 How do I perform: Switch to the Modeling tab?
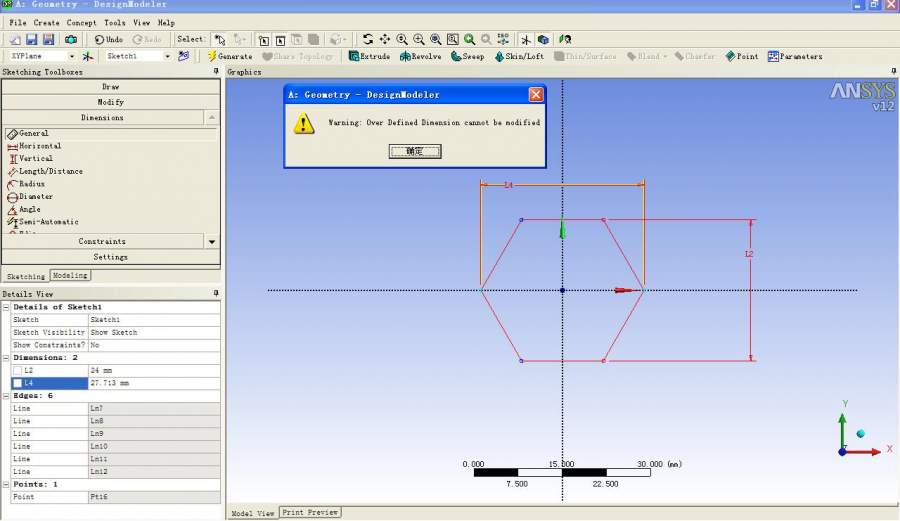coord(70,275)
